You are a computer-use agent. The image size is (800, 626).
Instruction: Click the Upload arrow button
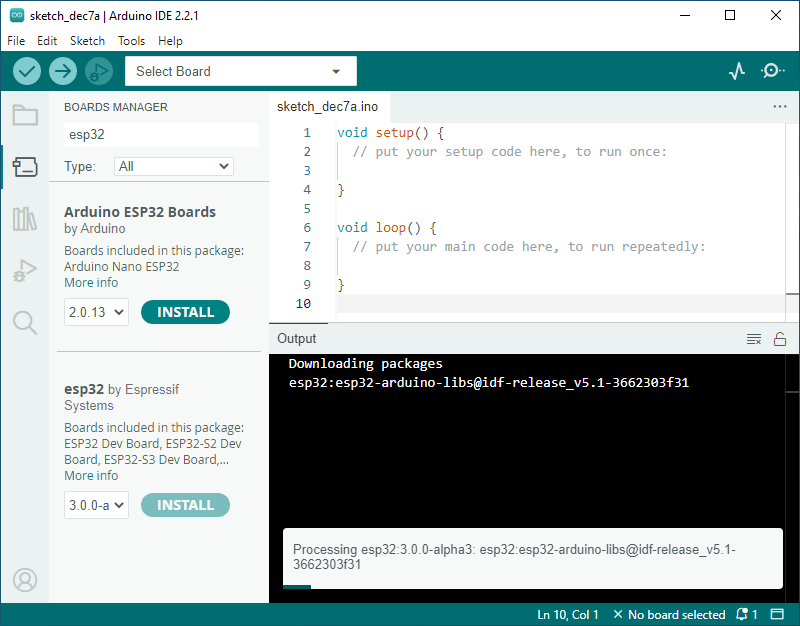(63, 71)
